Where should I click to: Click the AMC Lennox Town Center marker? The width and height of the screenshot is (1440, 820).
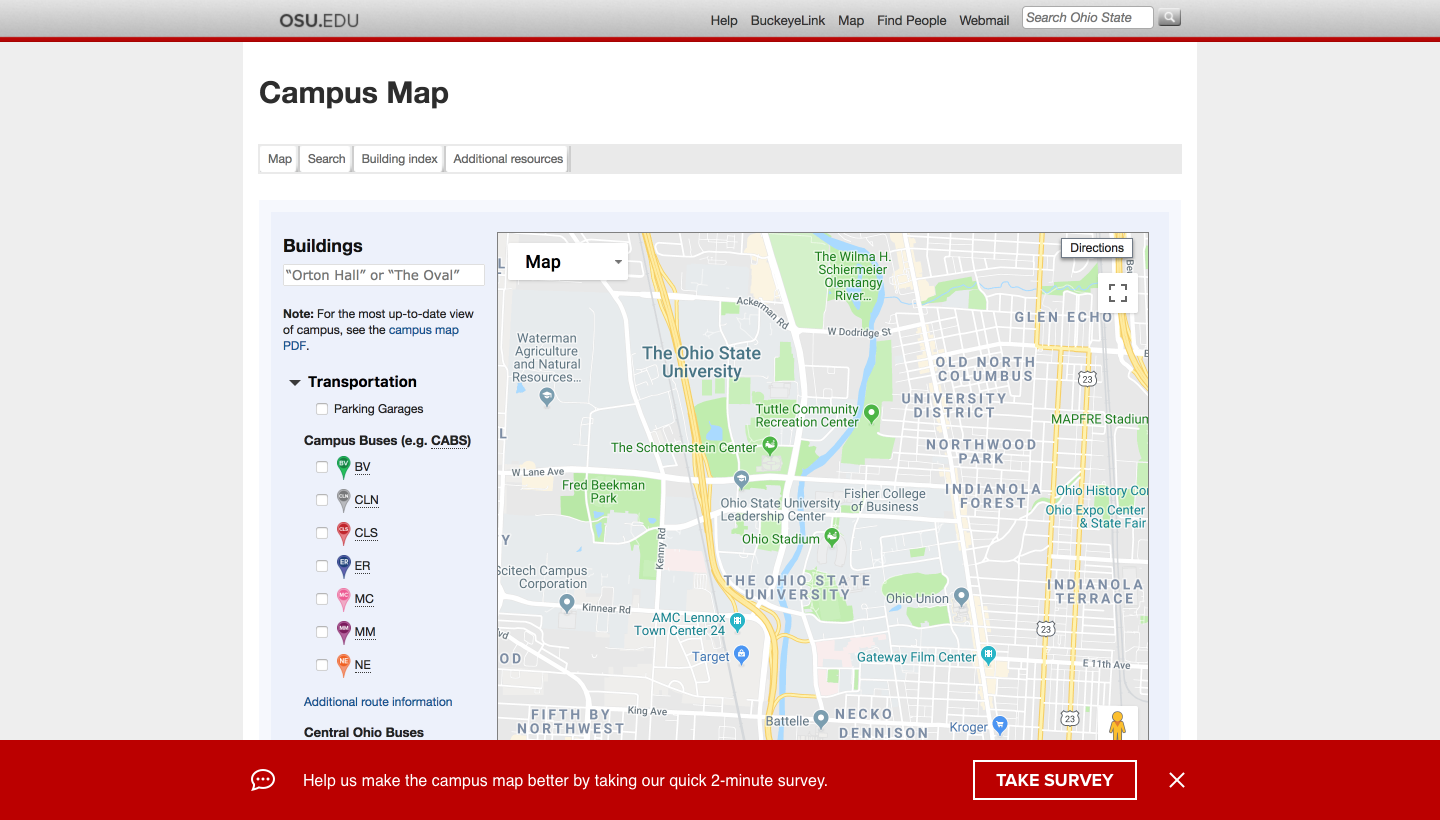pyautogui.click(x=737, y=622)
